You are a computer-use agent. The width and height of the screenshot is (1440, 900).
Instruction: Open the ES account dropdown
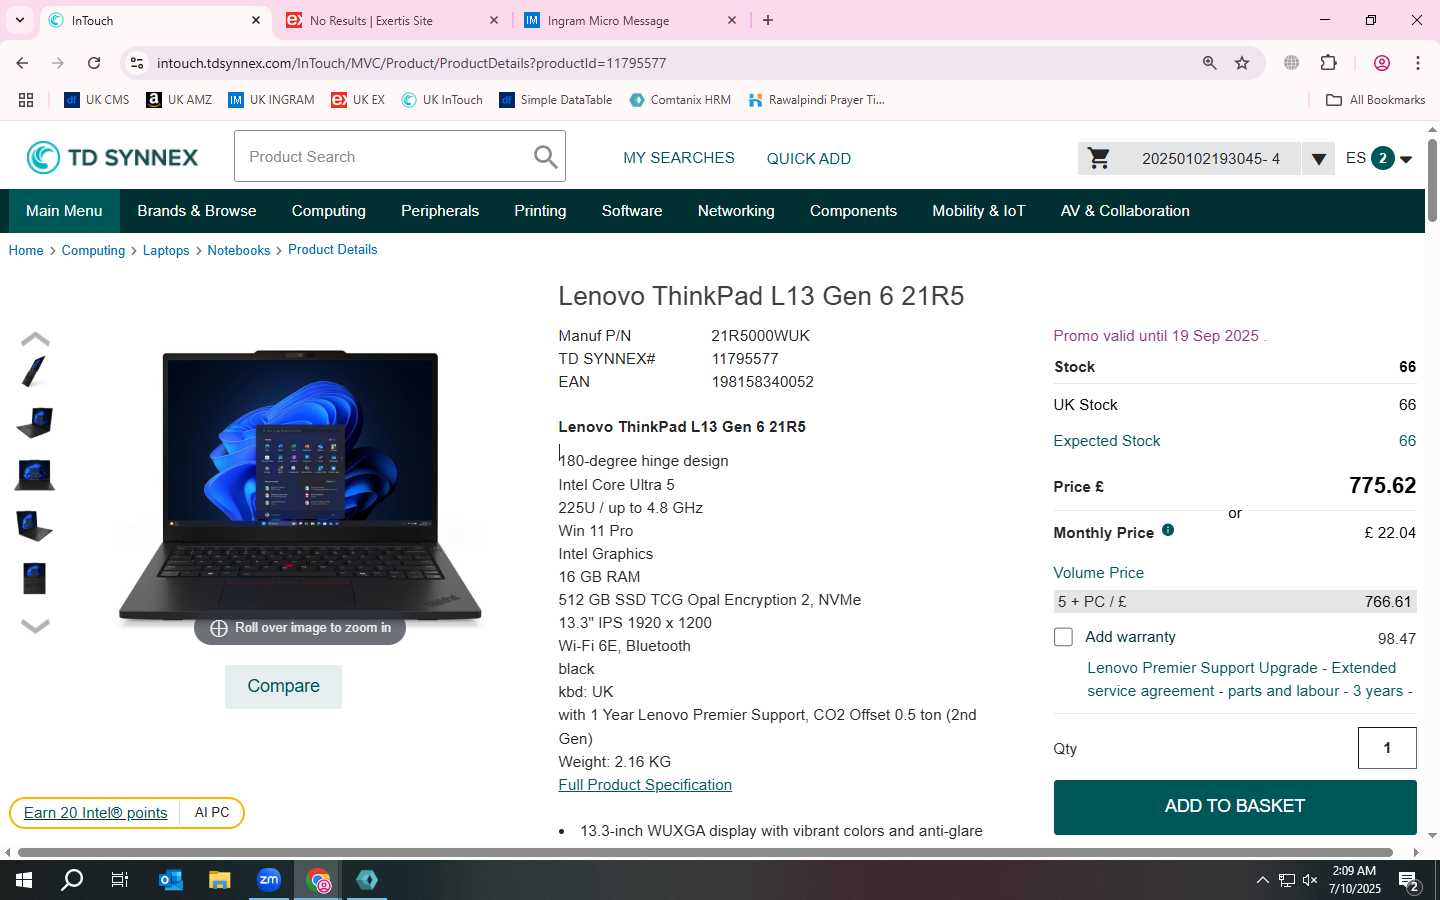pos(1378,158)
